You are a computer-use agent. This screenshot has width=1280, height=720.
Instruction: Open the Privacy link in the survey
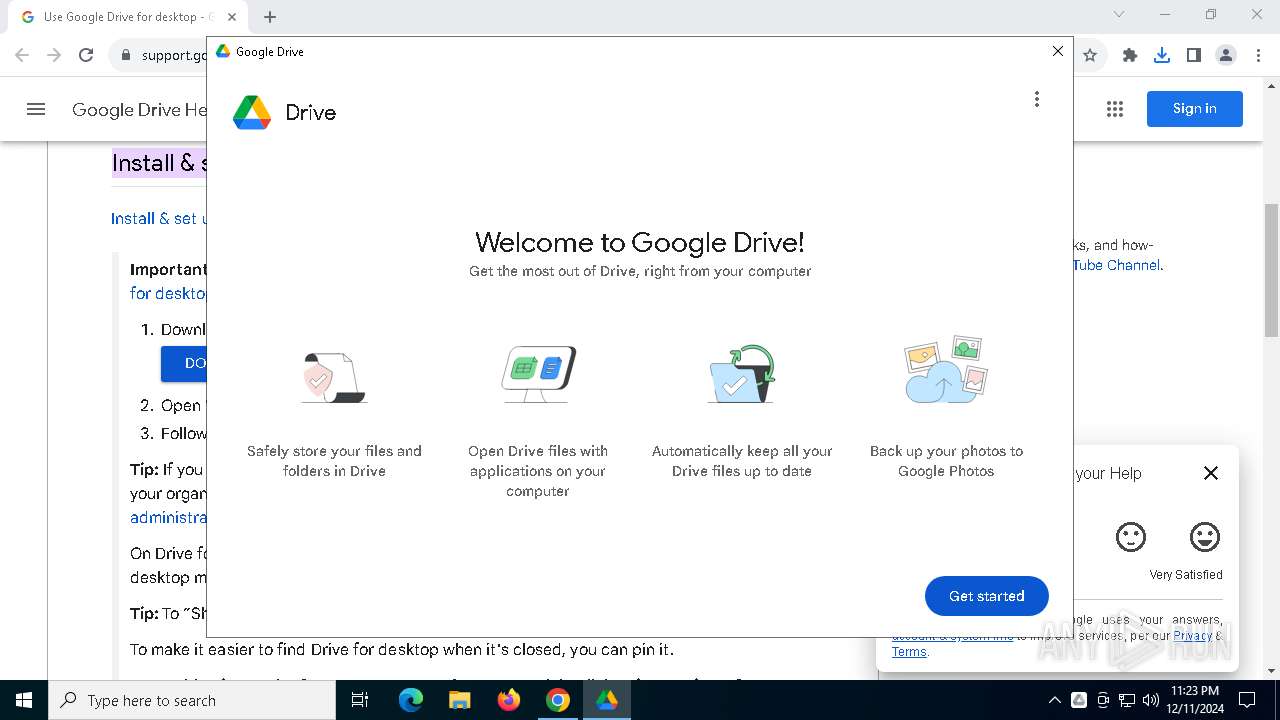[x=1192, y=635]
